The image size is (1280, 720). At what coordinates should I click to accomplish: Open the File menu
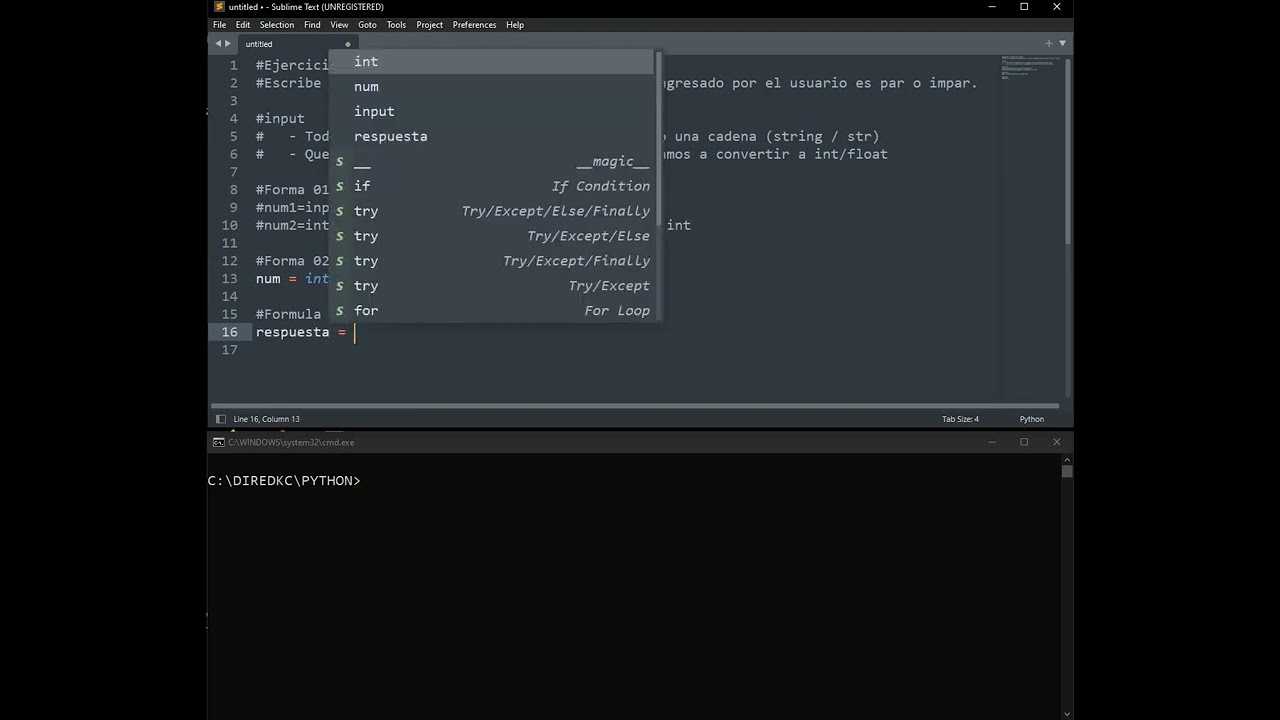(x=219, y=25)
